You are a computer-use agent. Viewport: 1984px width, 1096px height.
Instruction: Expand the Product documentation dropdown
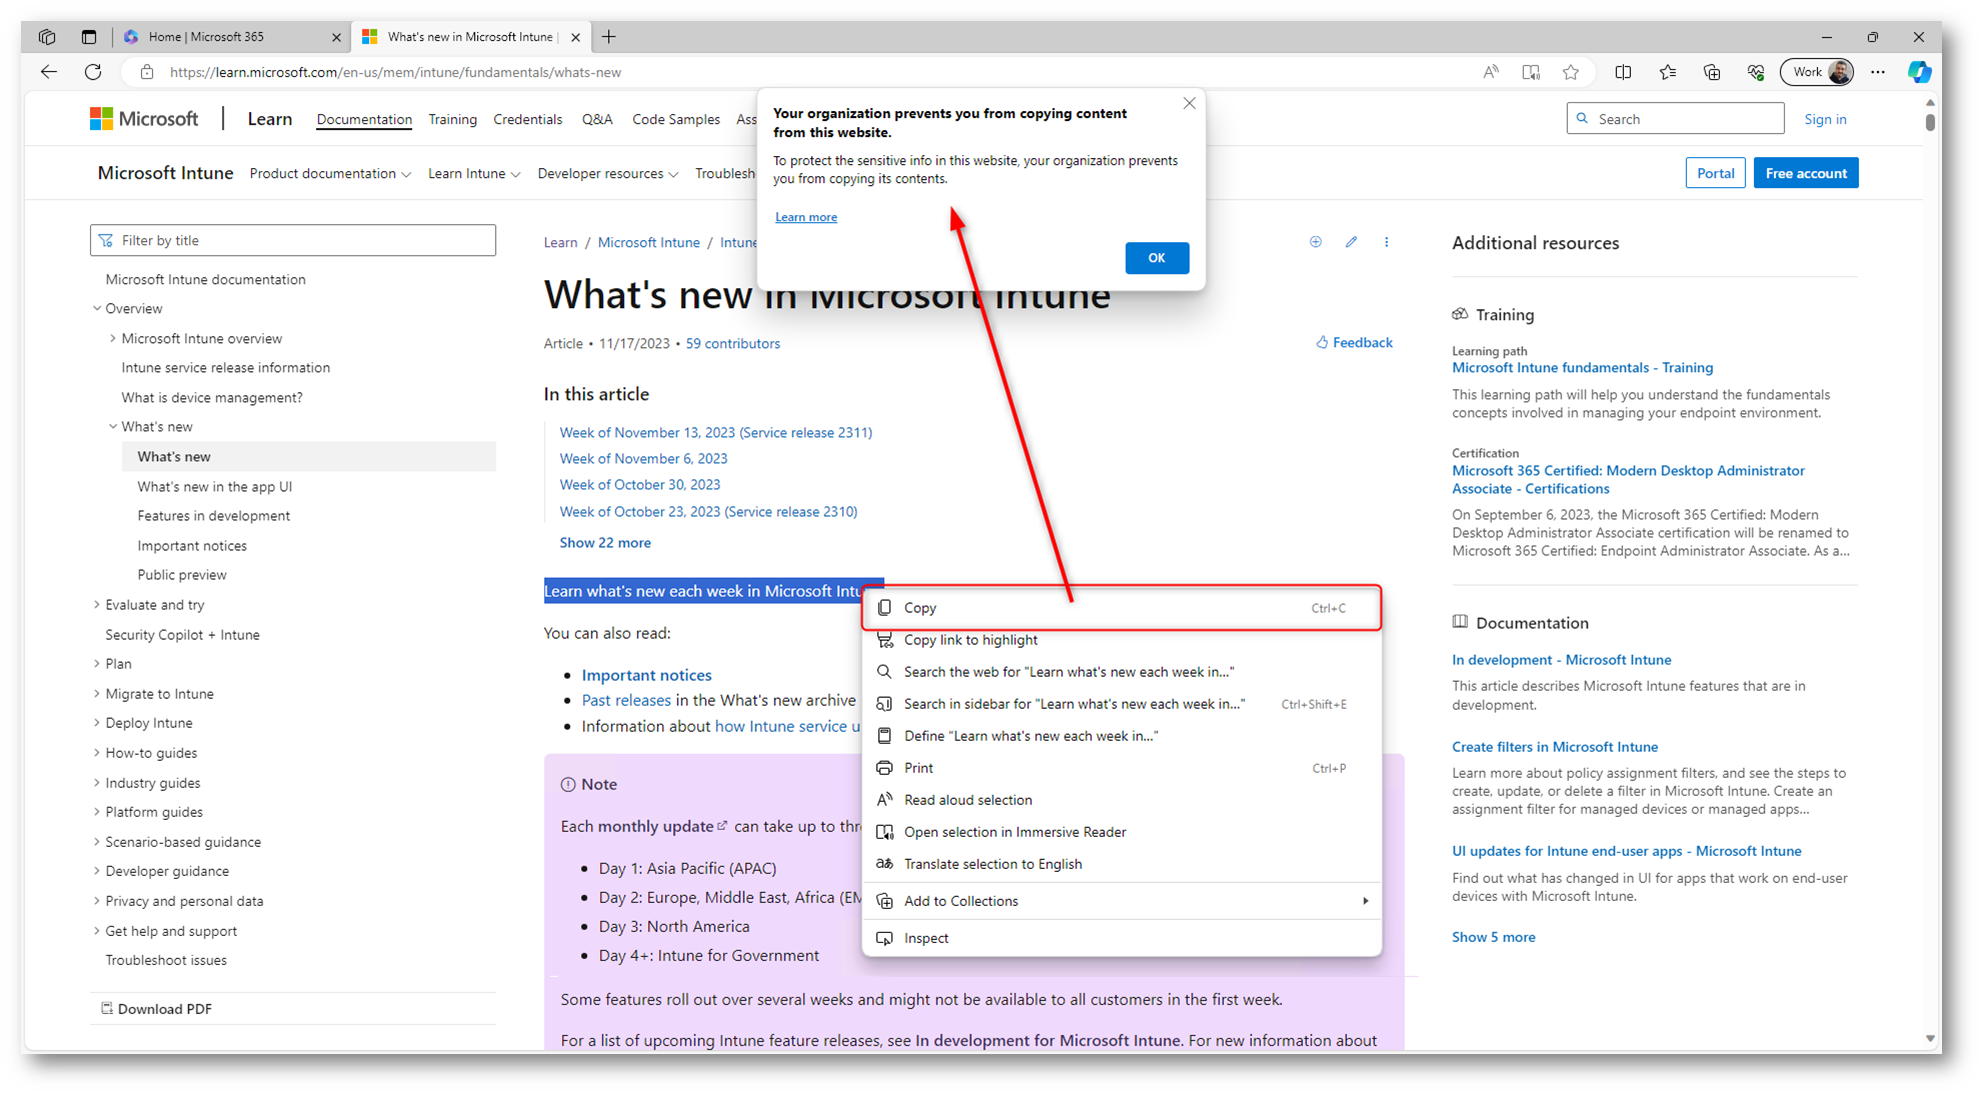click(x=330, y=174)
